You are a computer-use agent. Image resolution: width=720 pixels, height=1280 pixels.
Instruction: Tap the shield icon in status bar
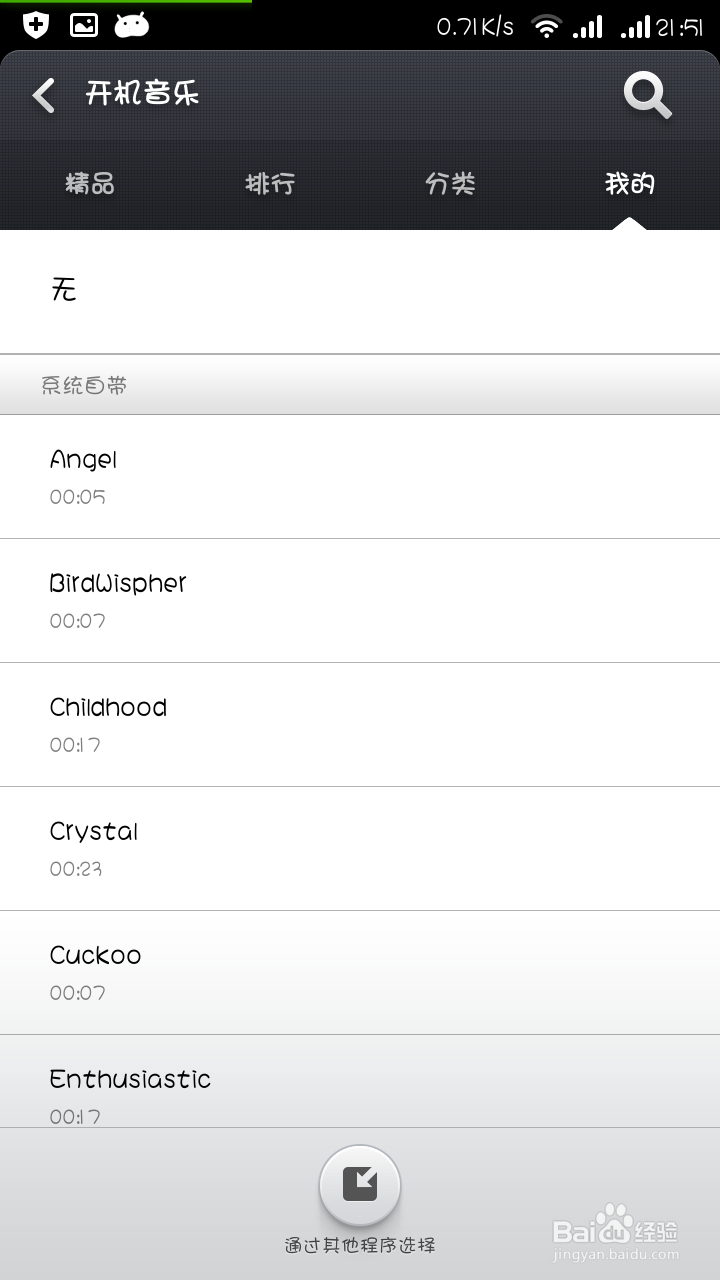(36, 25)
